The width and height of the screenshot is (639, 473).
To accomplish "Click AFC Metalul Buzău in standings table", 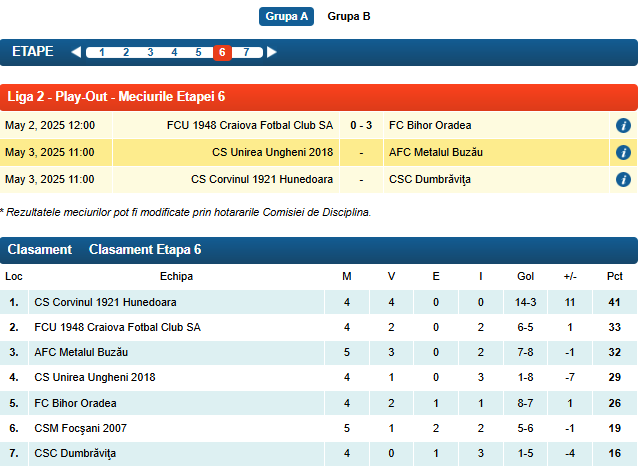I will point(81,352).
